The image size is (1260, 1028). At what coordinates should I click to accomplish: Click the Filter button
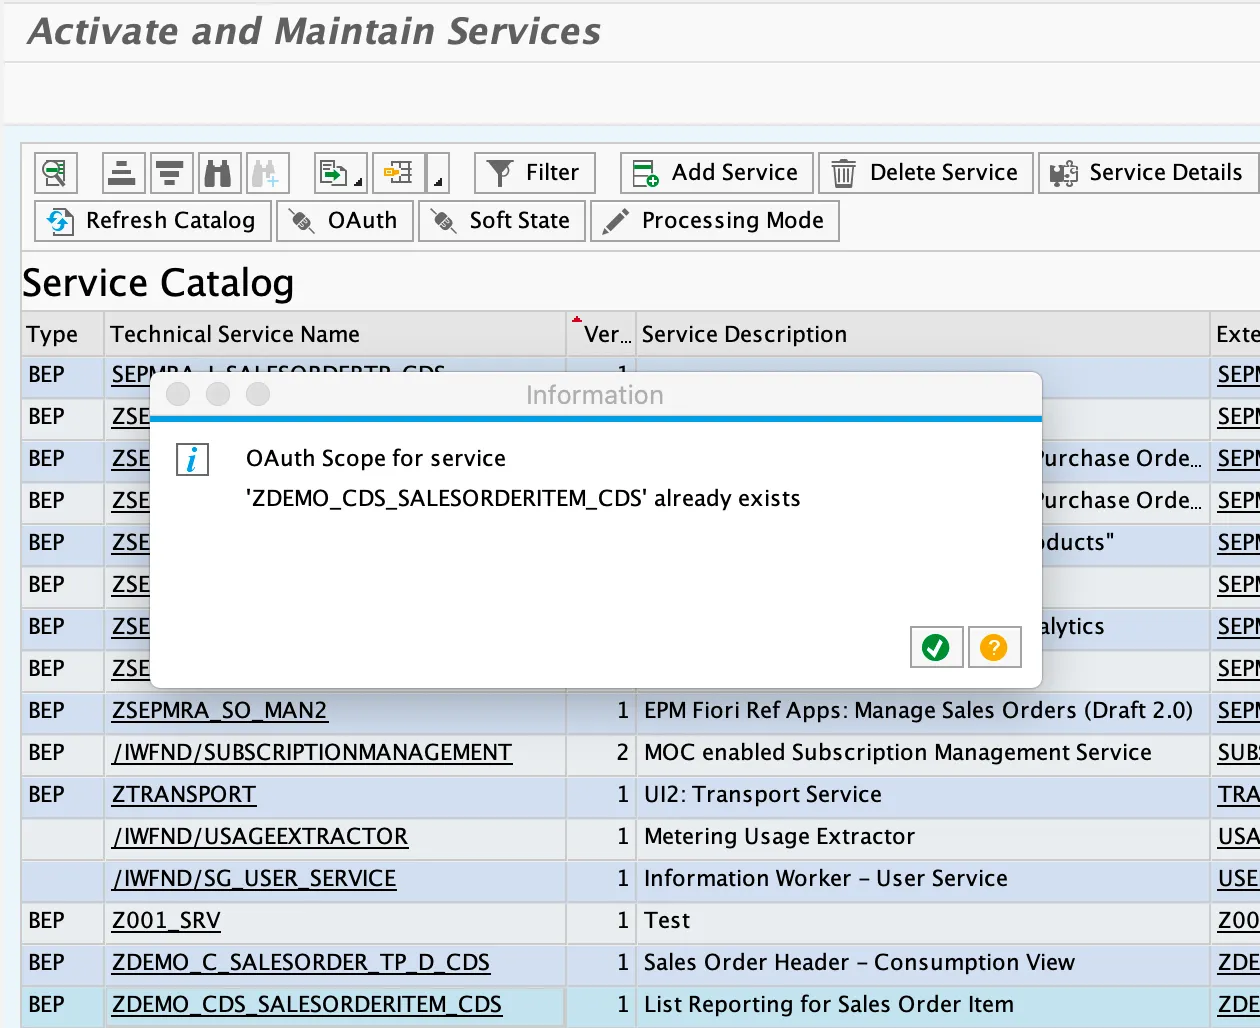pyautogui.click(x=534, y=173)
